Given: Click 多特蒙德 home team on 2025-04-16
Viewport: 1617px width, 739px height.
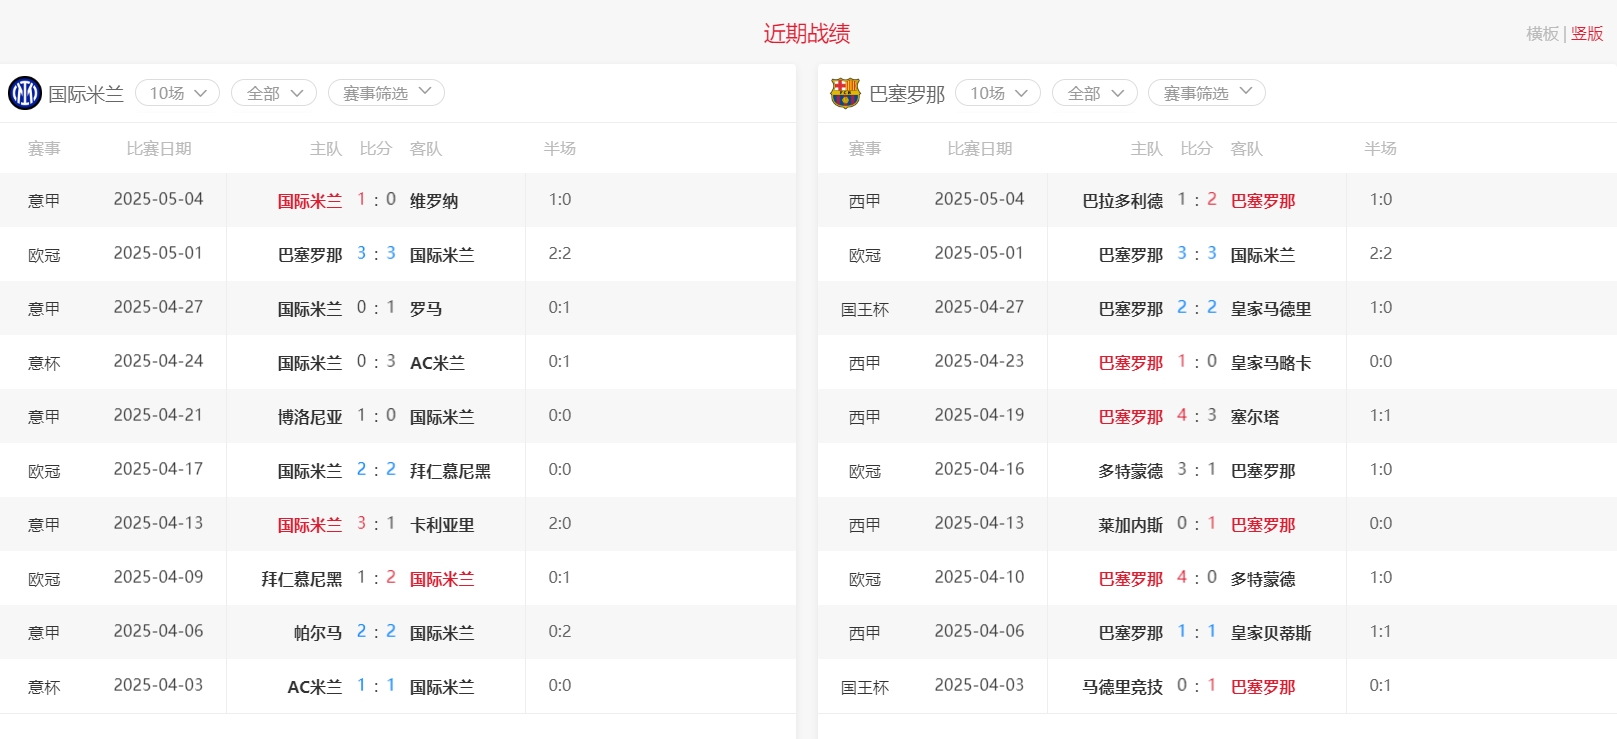Looking at the screenshot, I should click(1130, 471).
